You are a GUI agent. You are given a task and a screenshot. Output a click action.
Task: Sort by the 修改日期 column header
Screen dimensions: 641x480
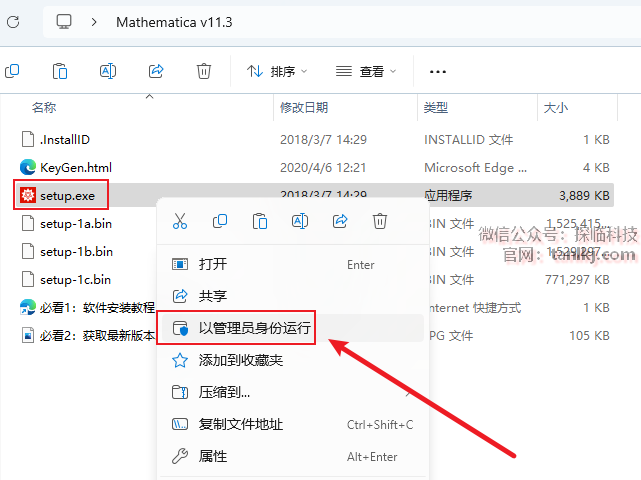tap(304, 108)
